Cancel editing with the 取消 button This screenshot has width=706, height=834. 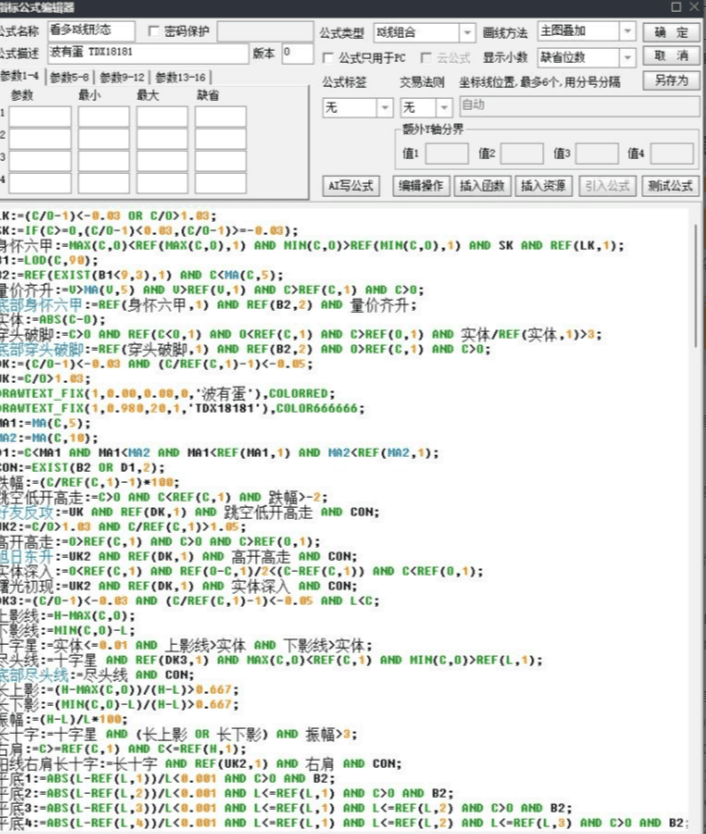[671, 56]
